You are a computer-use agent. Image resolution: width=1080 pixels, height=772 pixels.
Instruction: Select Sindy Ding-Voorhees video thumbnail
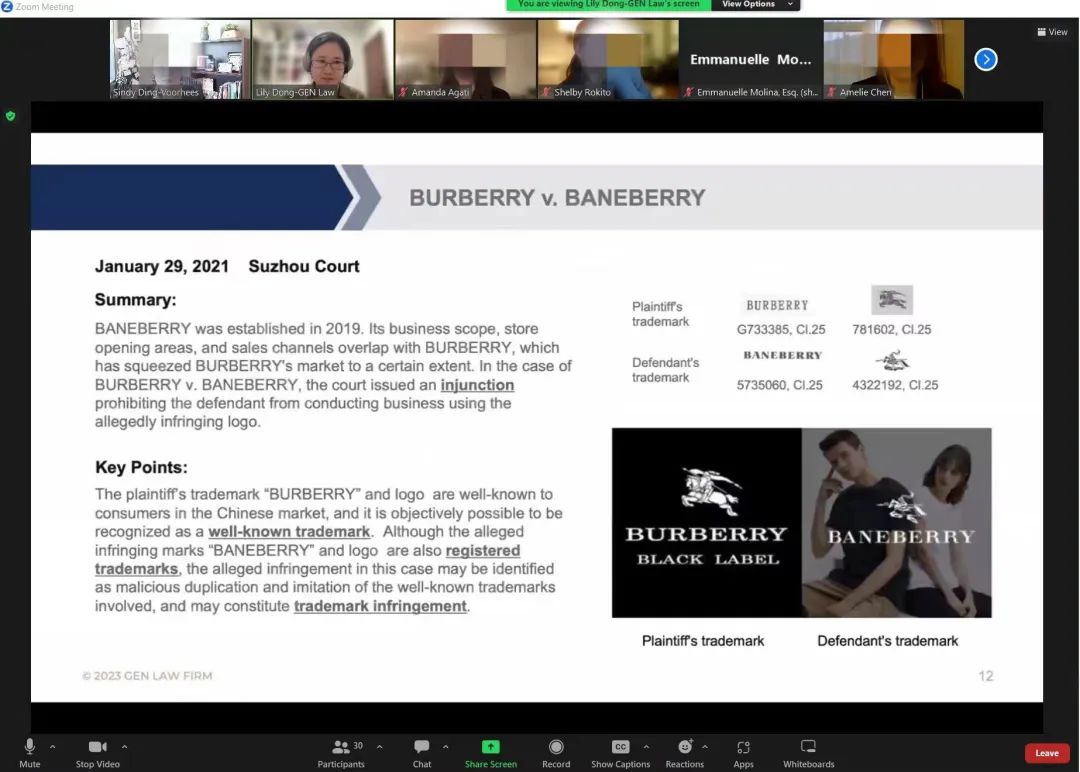[180, 59]
